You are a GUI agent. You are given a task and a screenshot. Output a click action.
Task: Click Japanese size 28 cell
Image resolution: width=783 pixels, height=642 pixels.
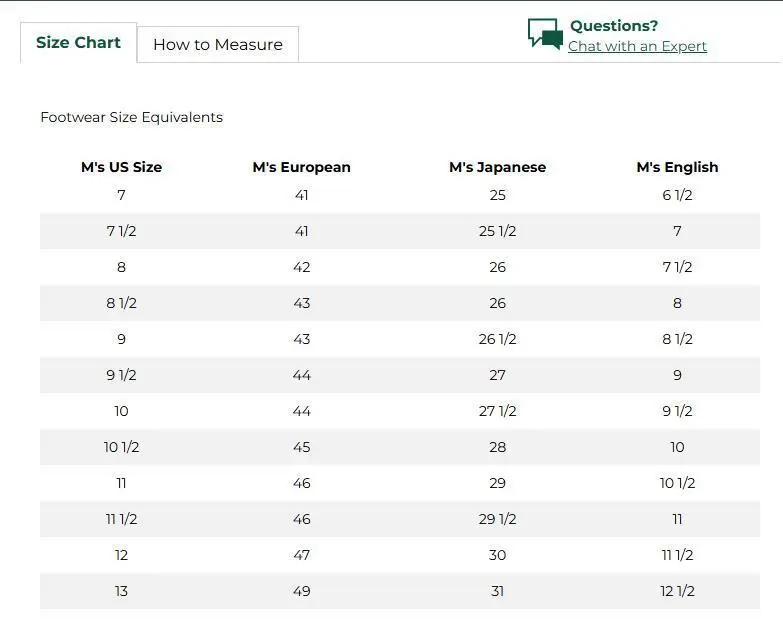497,447
